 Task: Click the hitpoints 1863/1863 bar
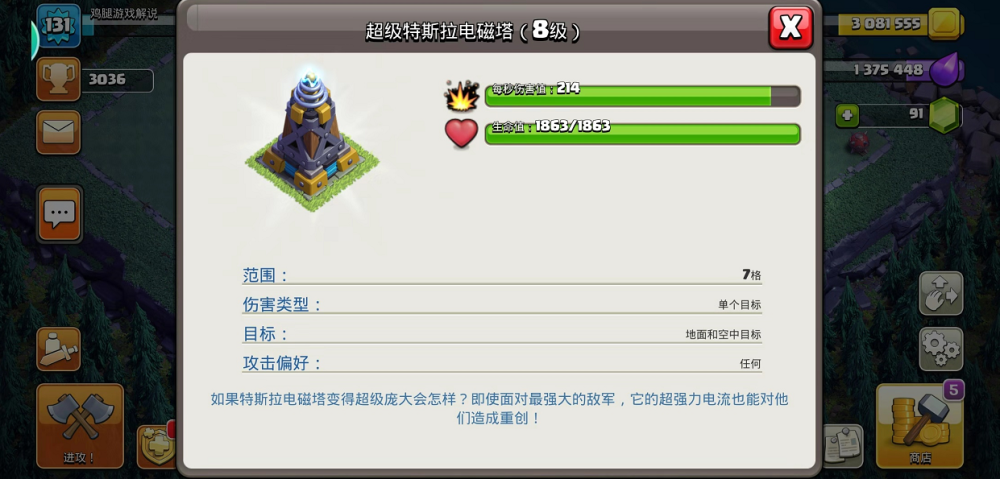tap(642, 134)
